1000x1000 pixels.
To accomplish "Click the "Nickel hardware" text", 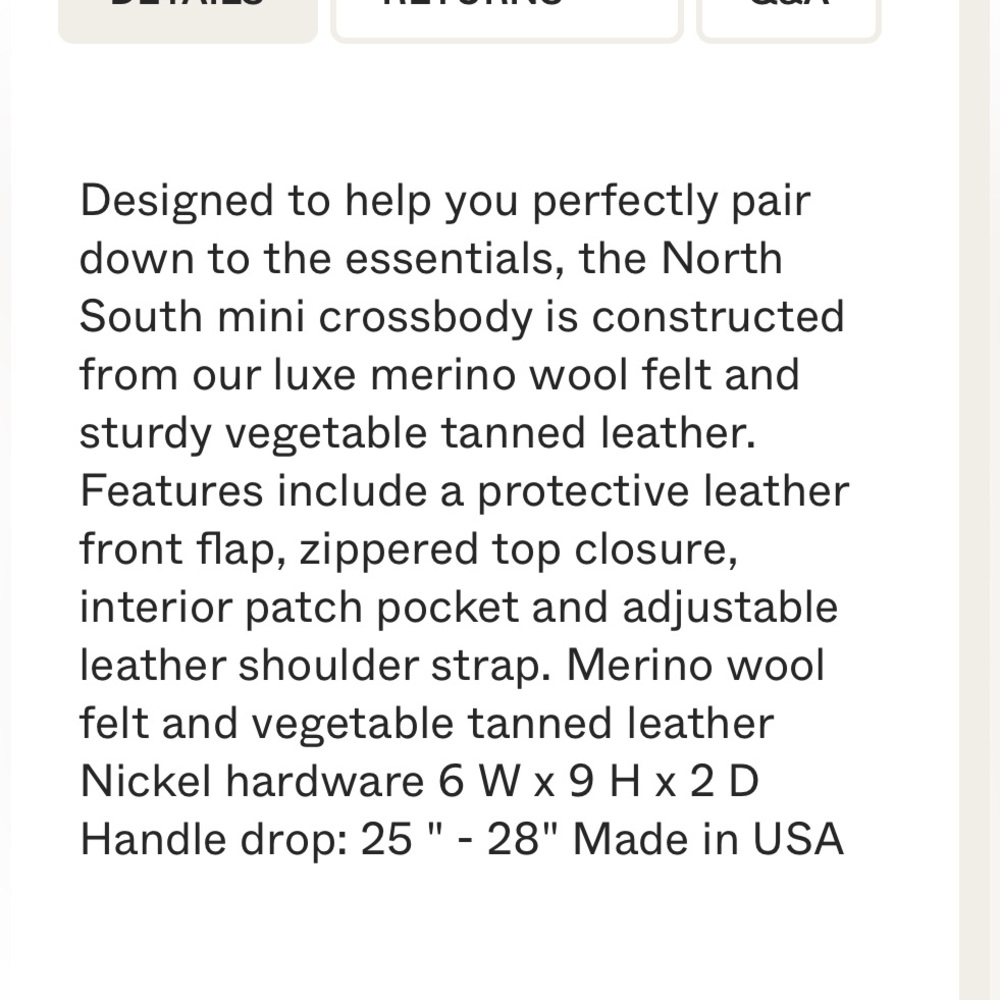I will coord(252,781).
